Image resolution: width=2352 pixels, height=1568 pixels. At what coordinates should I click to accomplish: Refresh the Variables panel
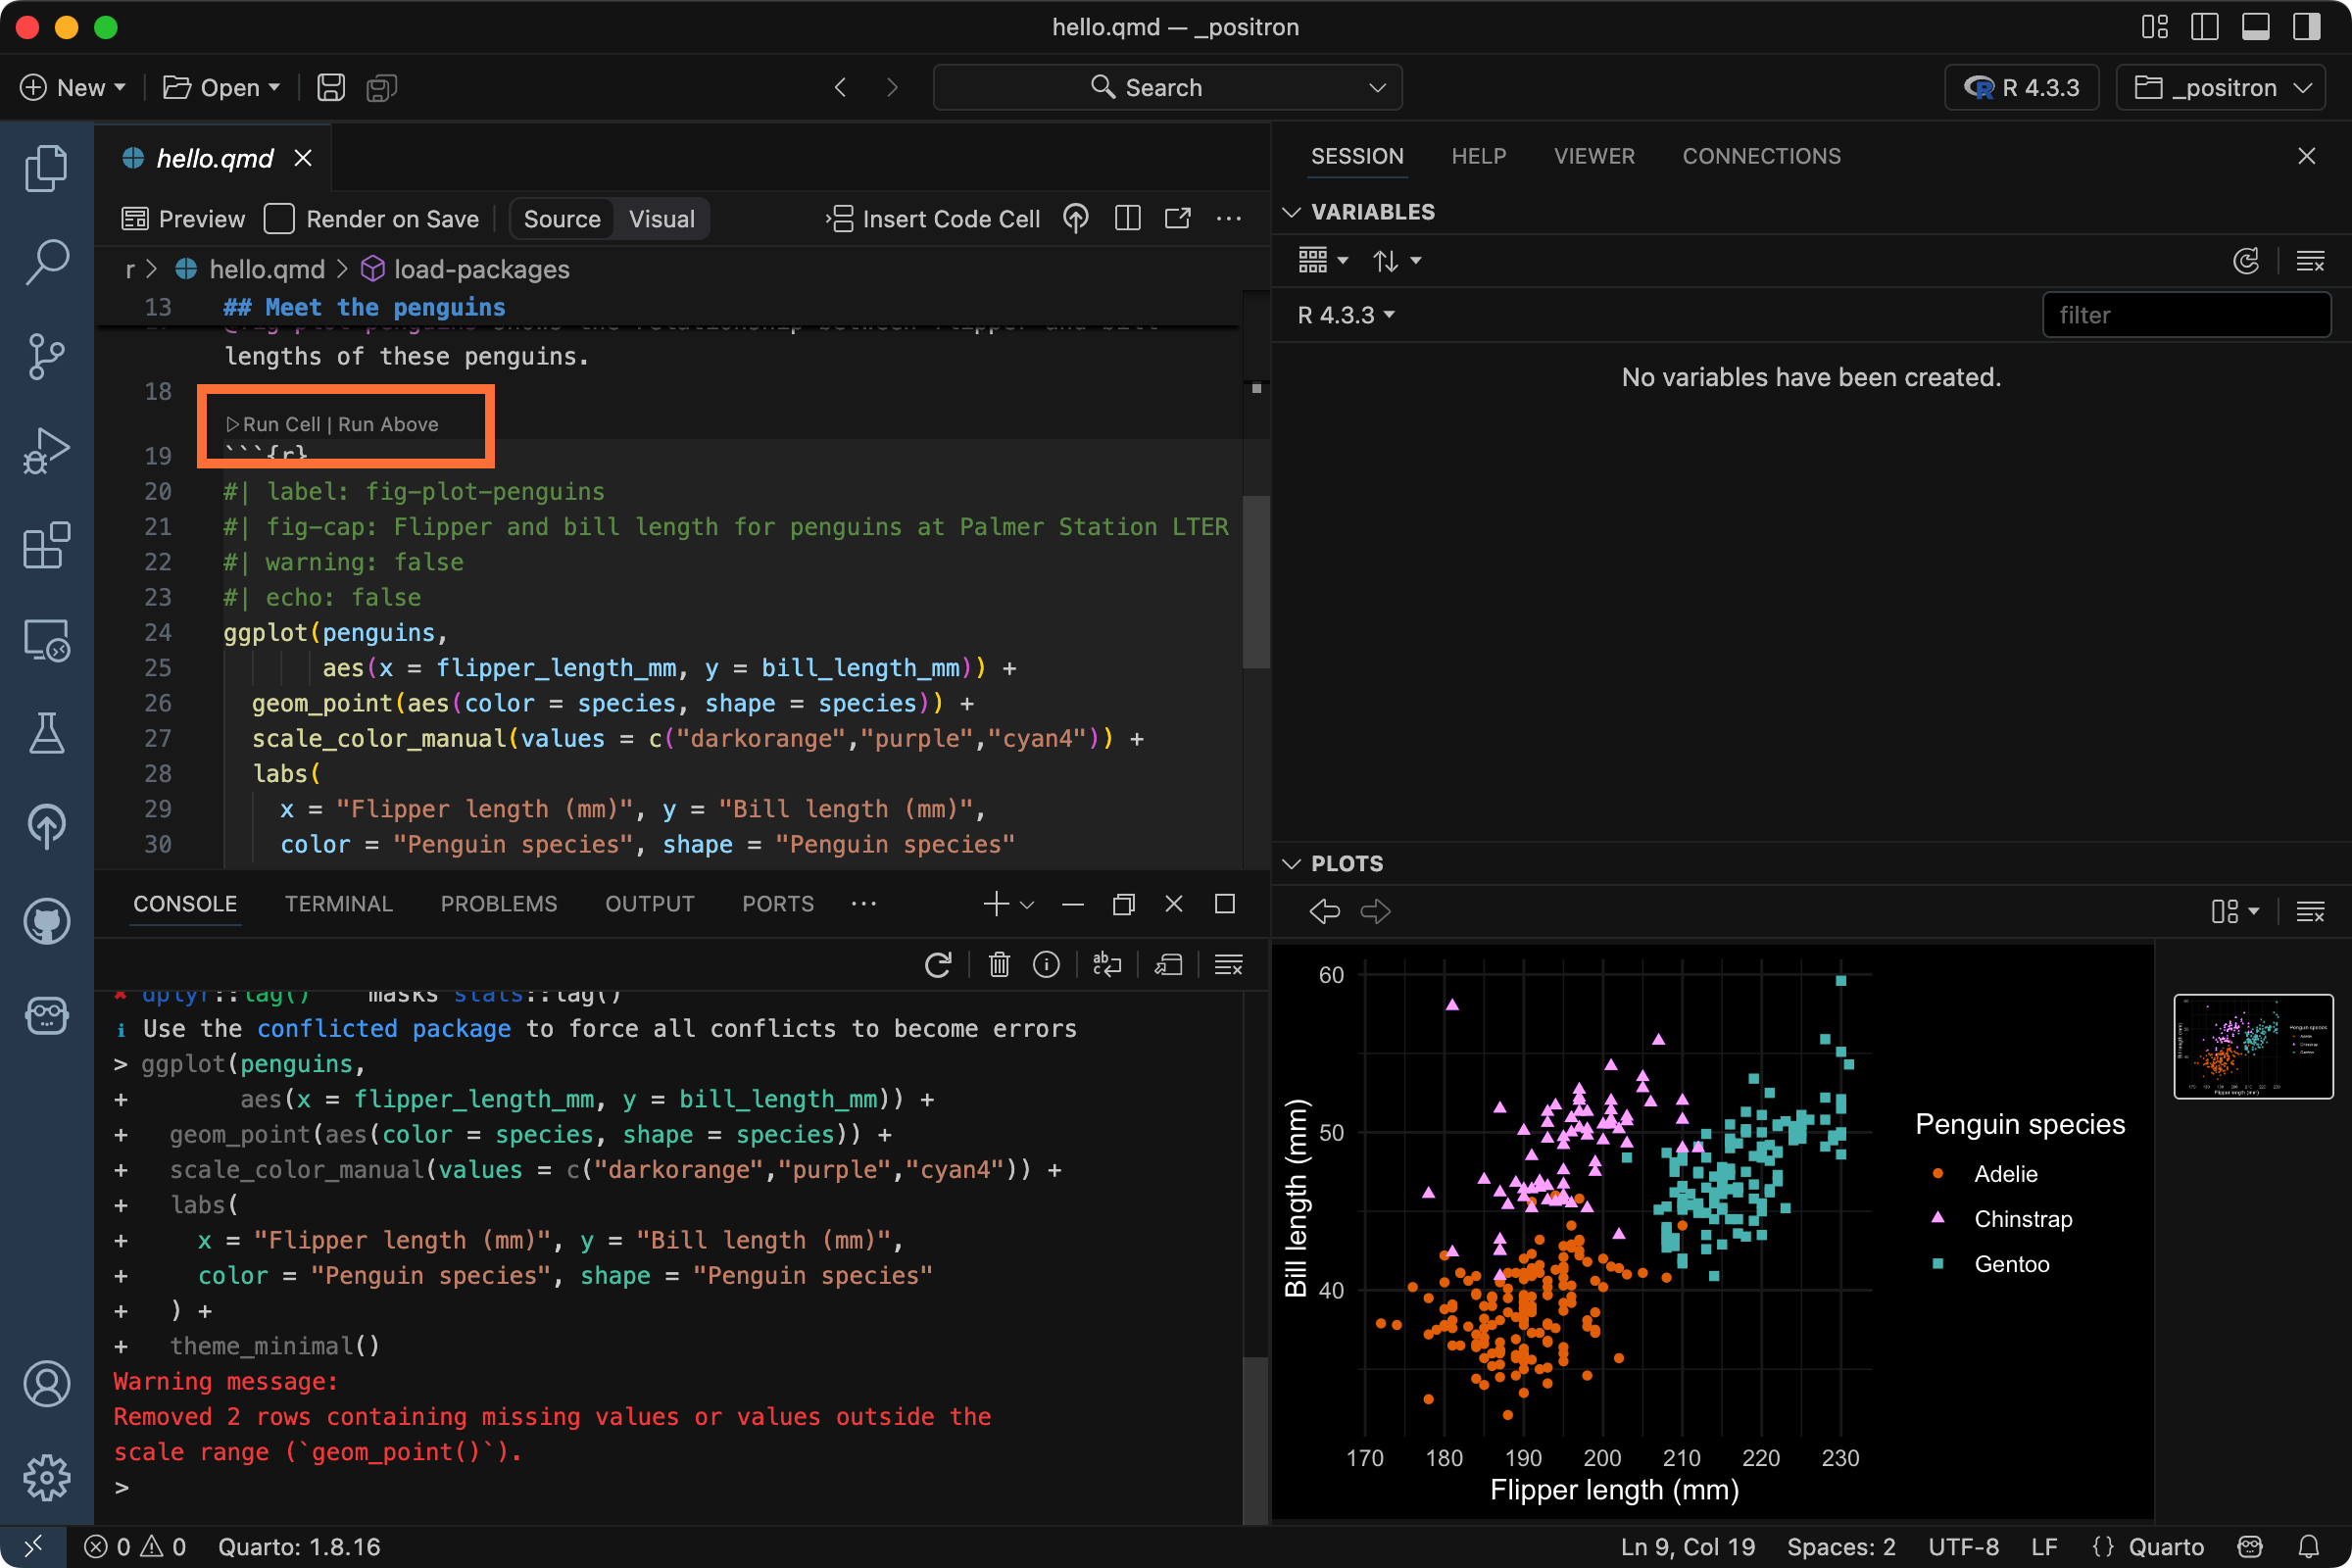click(2247, 261)
